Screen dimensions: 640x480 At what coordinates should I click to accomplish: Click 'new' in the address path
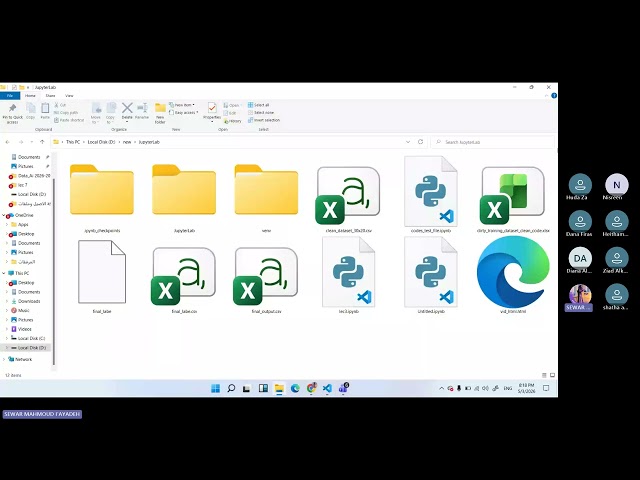[127, 142]
